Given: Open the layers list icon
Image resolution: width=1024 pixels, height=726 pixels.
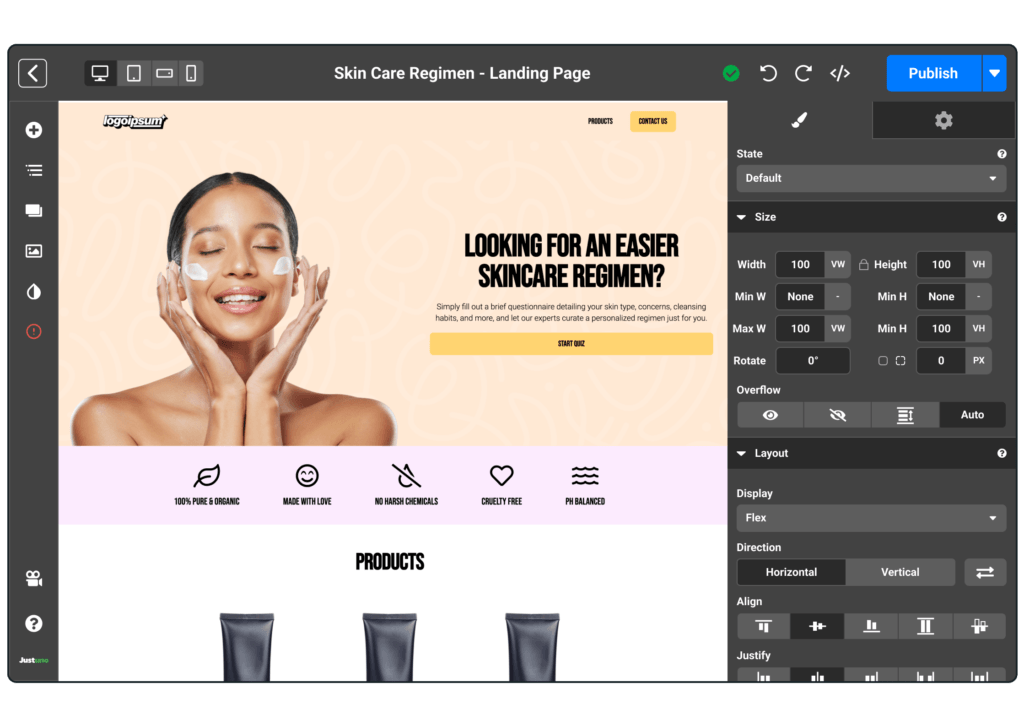Looking at the screenshot, I should [x=34, y=170].
